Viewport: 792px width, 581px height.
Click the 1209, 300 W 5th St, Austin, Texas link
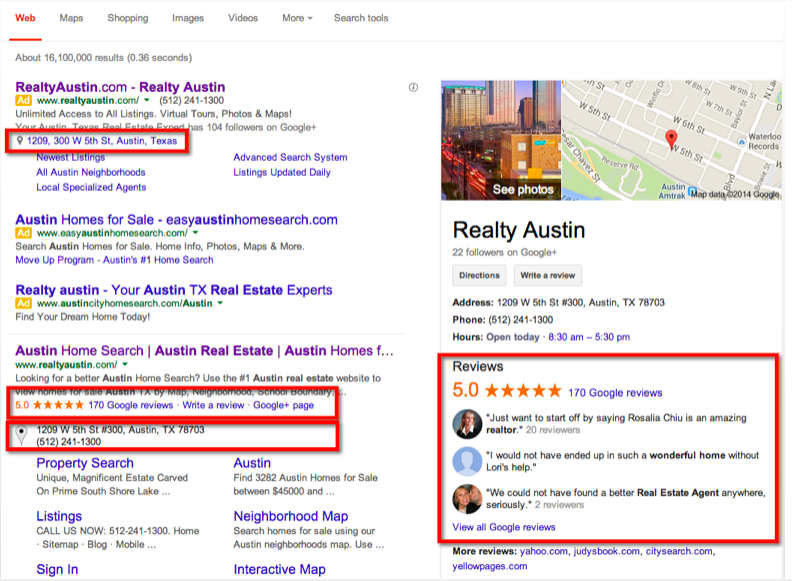coord(102,141)
